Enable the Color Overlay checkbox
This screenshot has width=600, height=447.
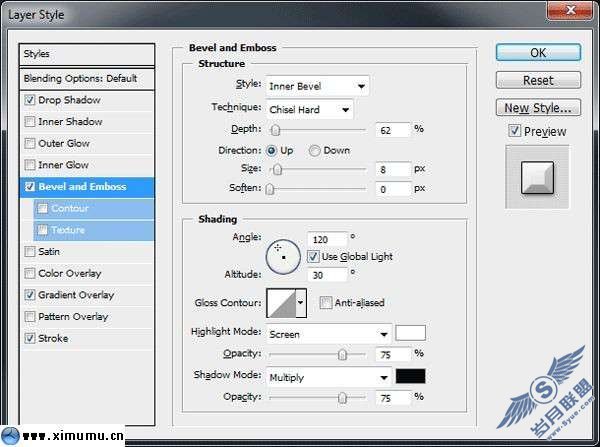tap(29, 273)
